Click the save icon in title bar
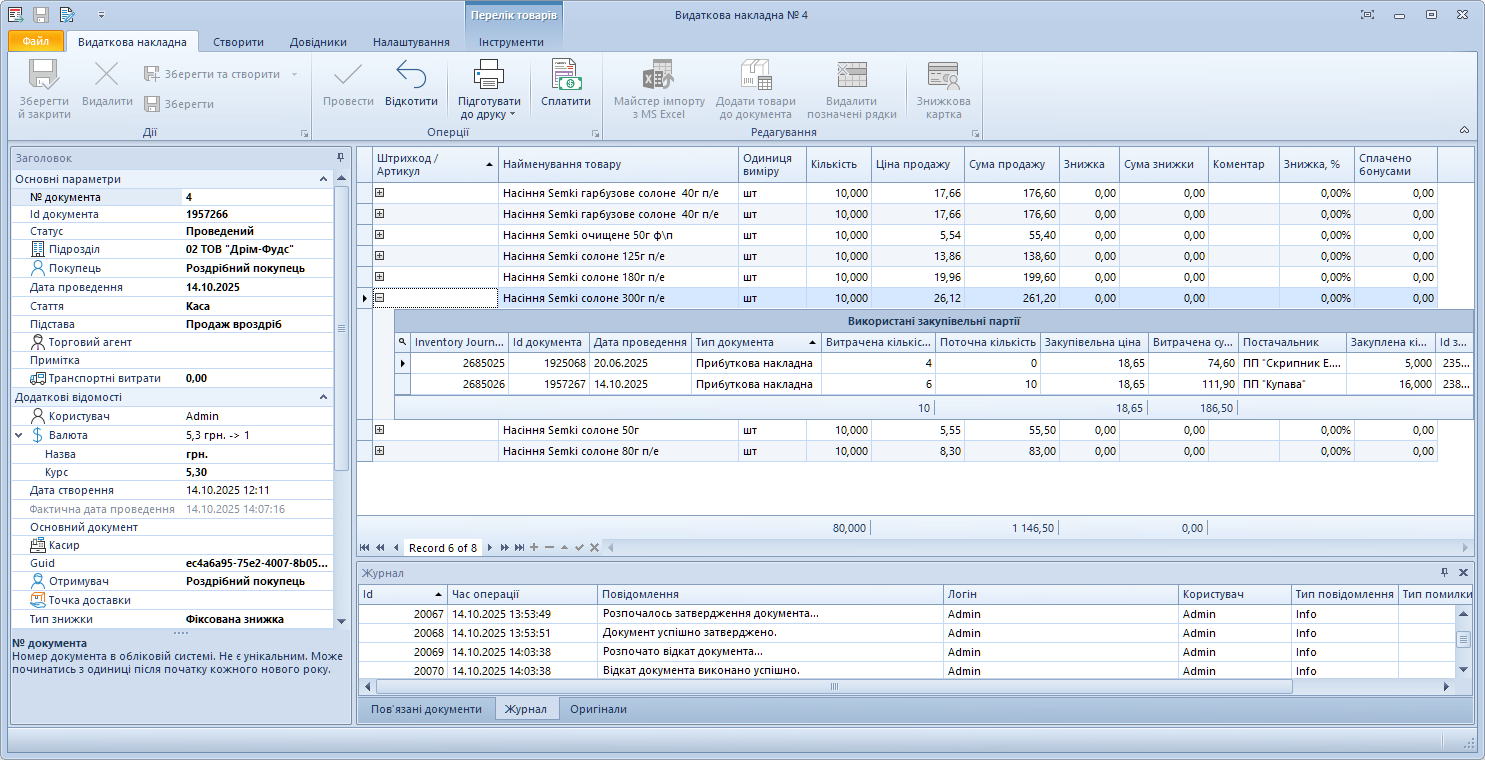Viewport: 1485px width, 760px height. (41, 15)
